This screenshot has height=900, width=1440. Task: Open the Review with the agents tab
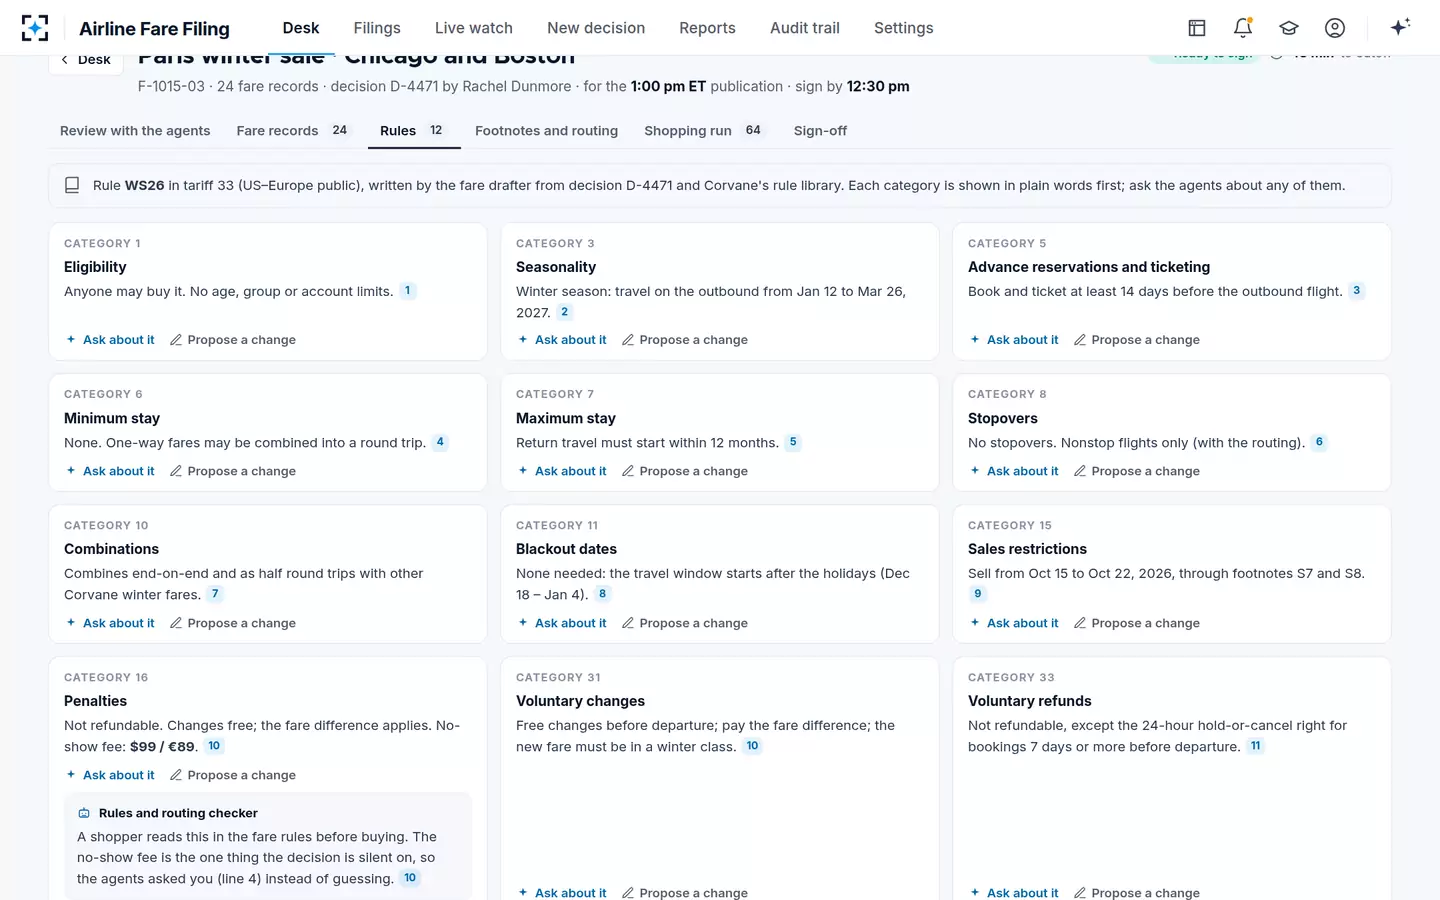[135, 131]
